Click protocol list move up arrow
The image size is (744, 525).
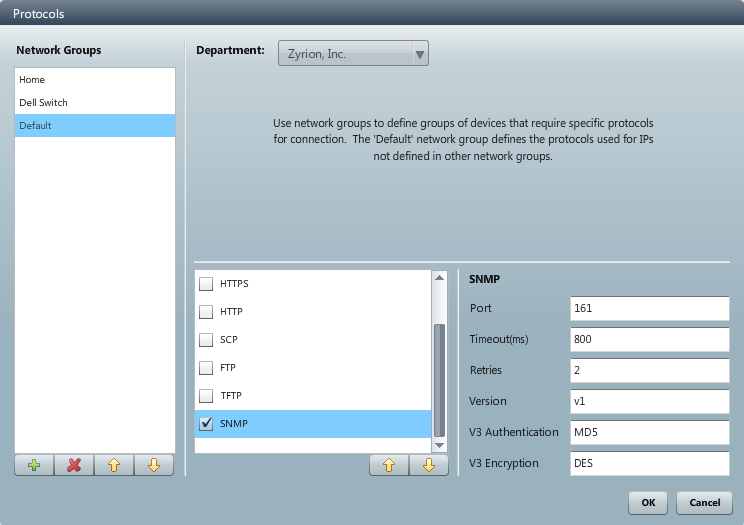(x=389, y=466)
